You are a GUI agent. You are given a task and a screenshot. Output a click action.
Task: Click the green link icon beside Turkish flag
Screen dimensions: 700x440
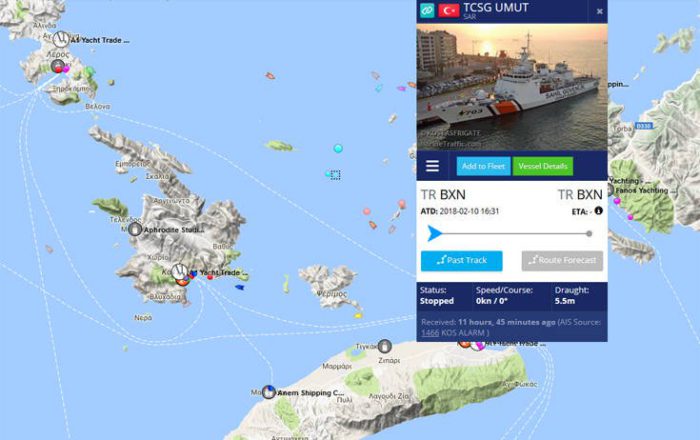click(x=427, y=10)
